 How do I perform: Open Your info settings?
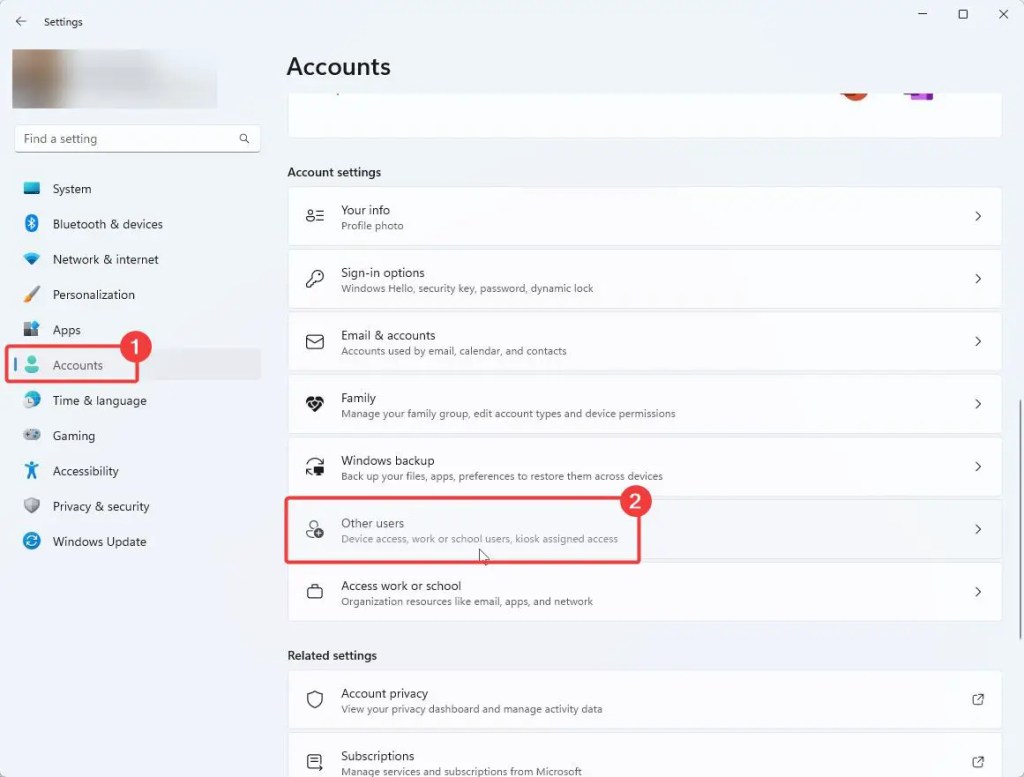click(645, 216)
